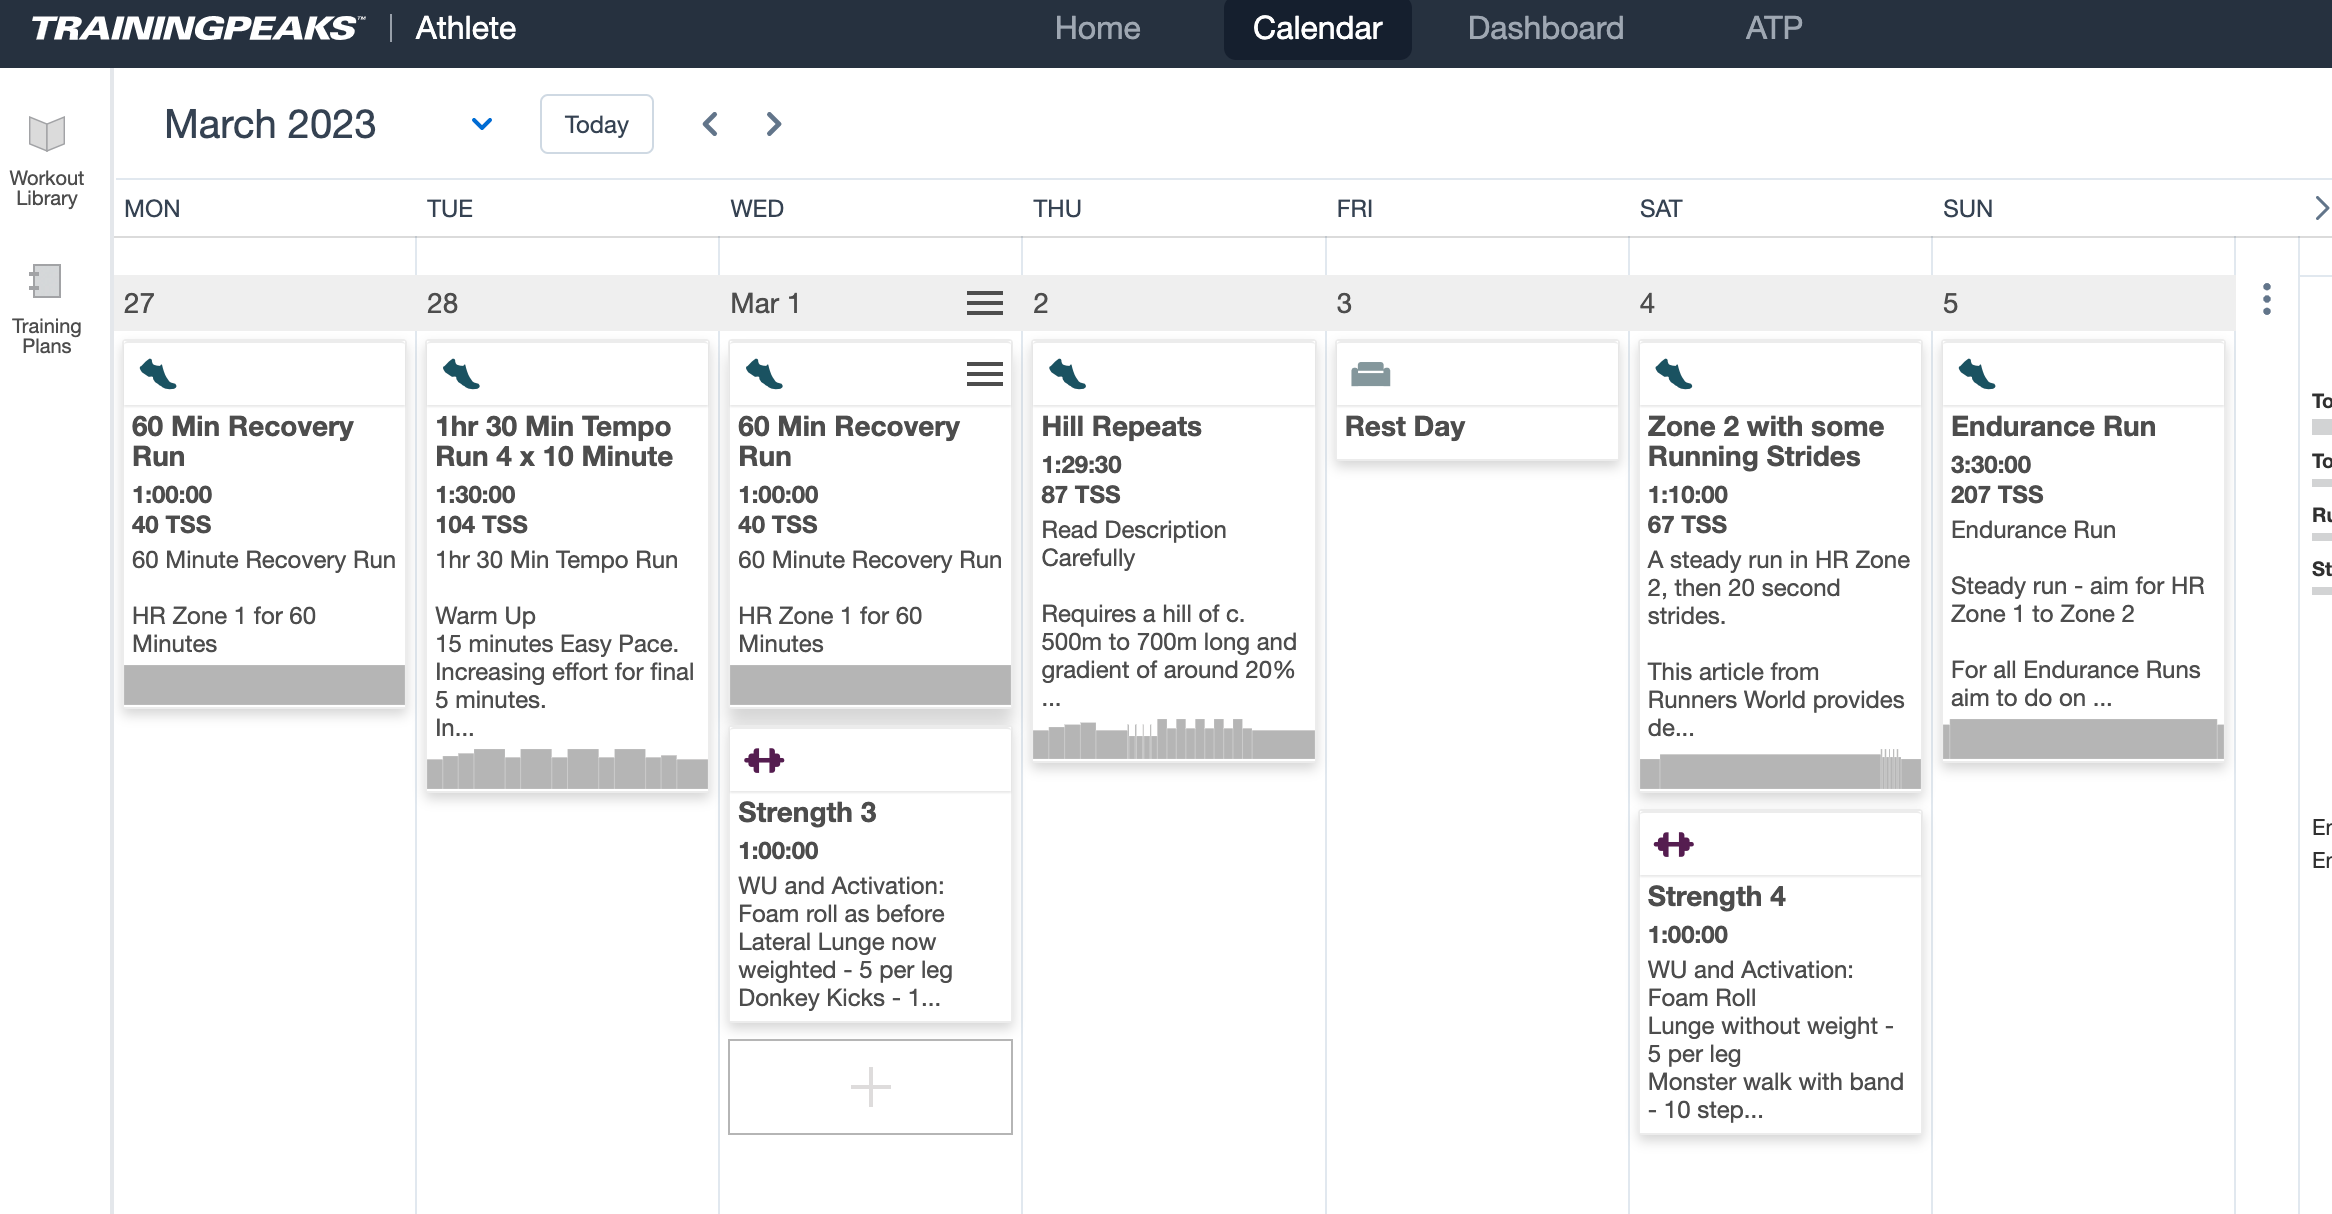The image size is (2332, 1214).
Task: Click the 1:10:00 duration on Zone 2 card
Action: point(1687,494)
